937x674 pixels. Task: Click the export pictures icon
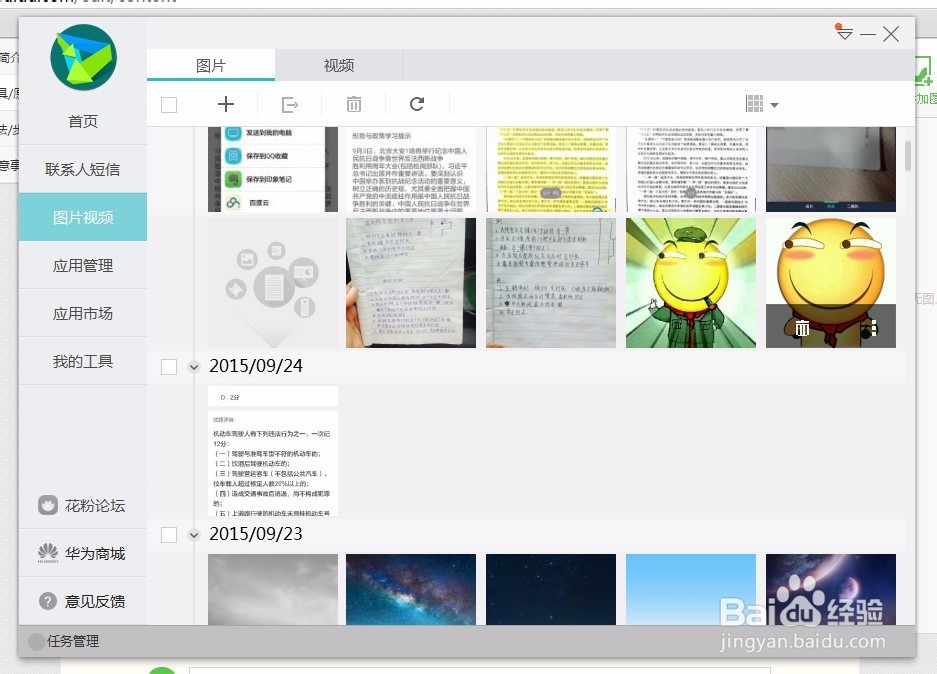(290, 105)
